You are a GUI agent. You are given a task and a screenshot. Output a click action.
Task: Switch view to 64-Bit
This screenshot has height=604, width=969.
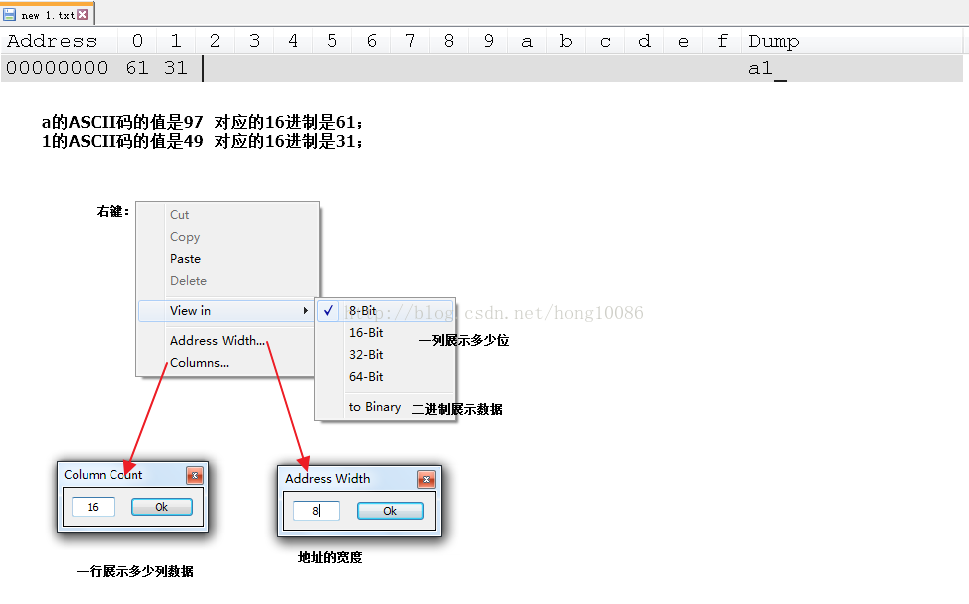366,376
